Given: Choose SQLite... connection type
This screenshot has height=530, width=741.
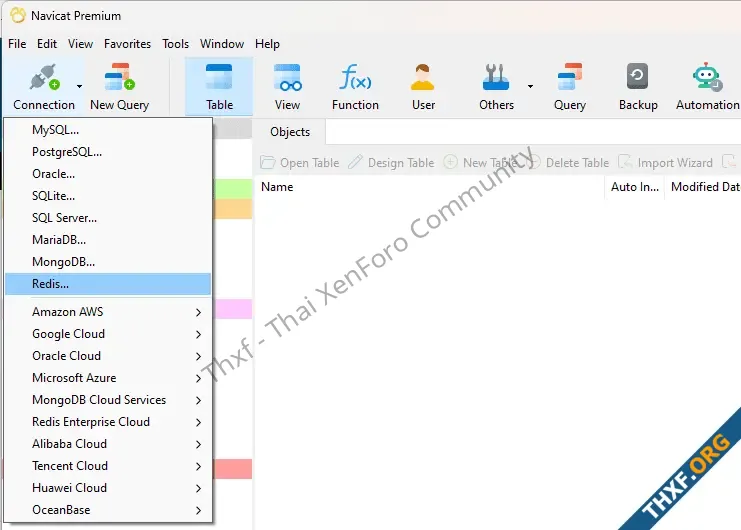Looking at the screenshot, I should pos(108,196).
